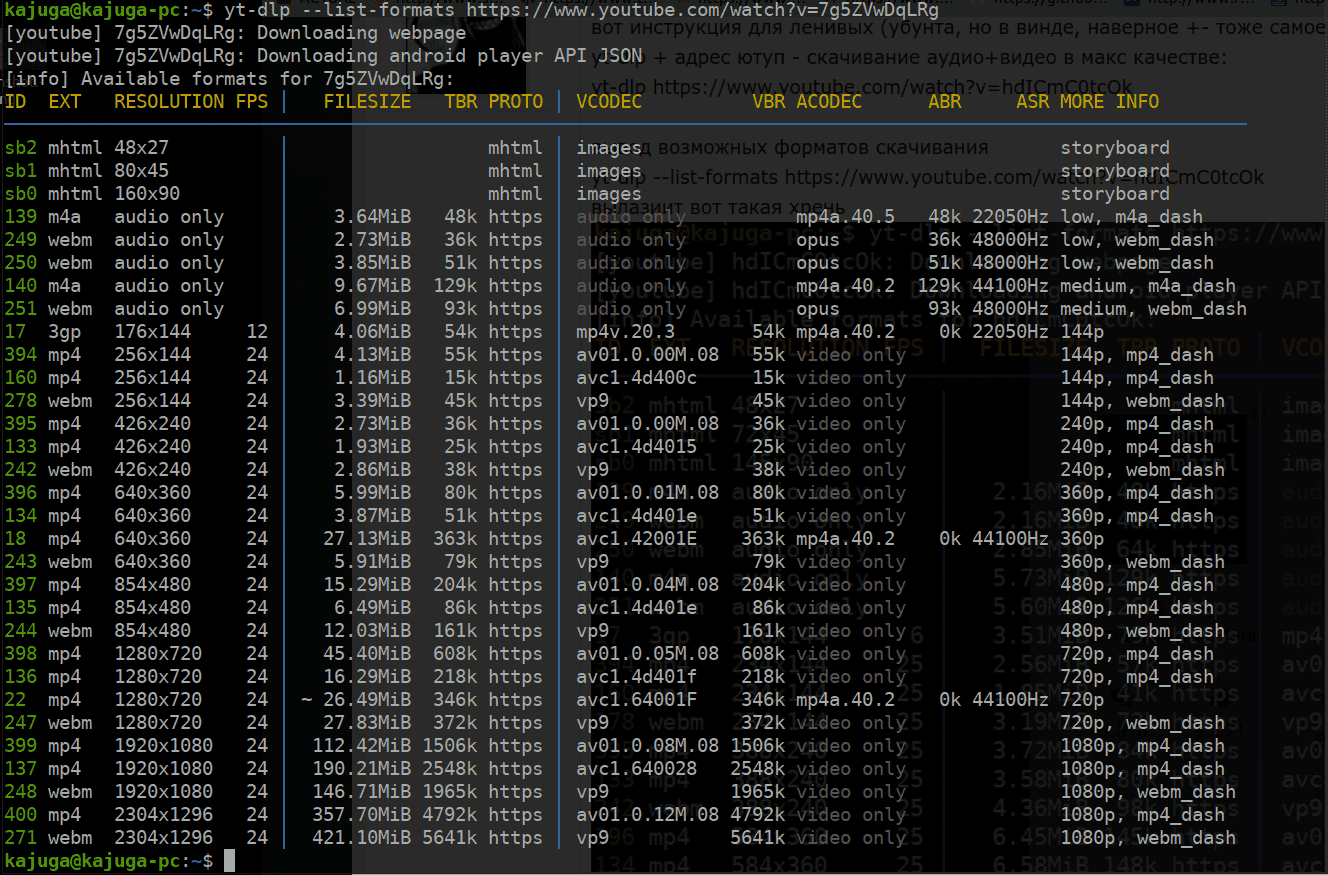
Task: Click the 3gp extension in row 17
Action: (64, 332)
